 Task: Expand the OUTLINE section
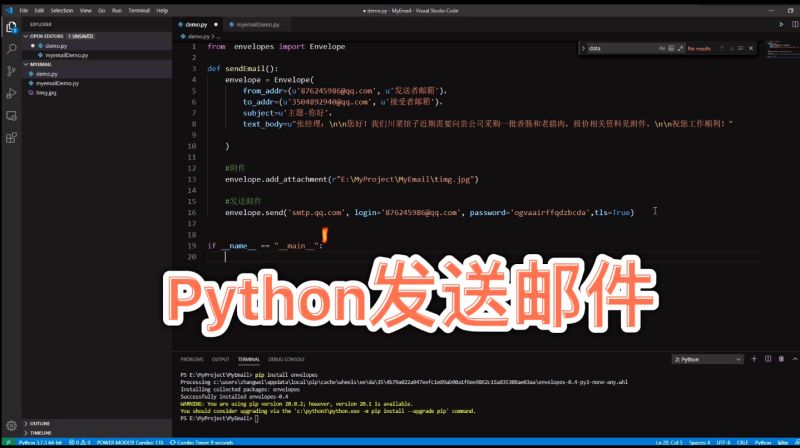(x=97, y=424)
